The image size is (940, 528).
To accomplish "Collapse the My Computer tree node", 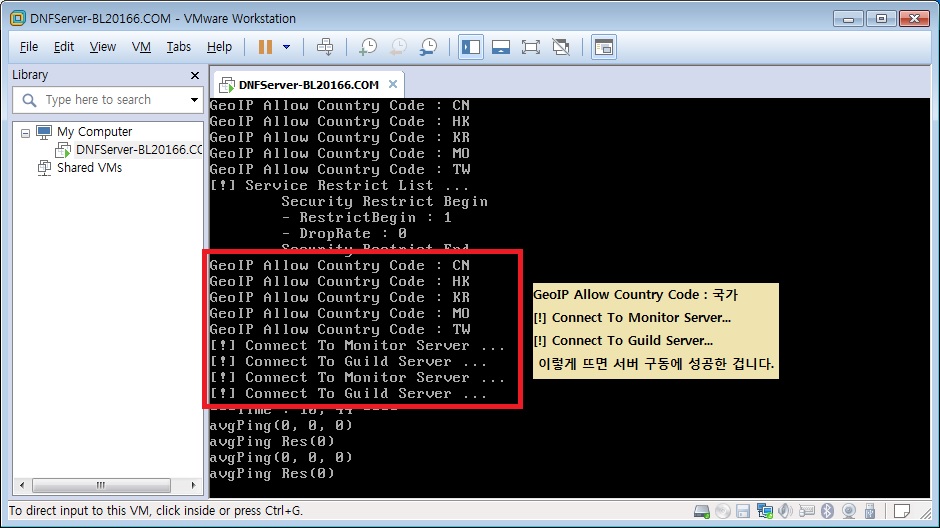I will coord(25,132).
